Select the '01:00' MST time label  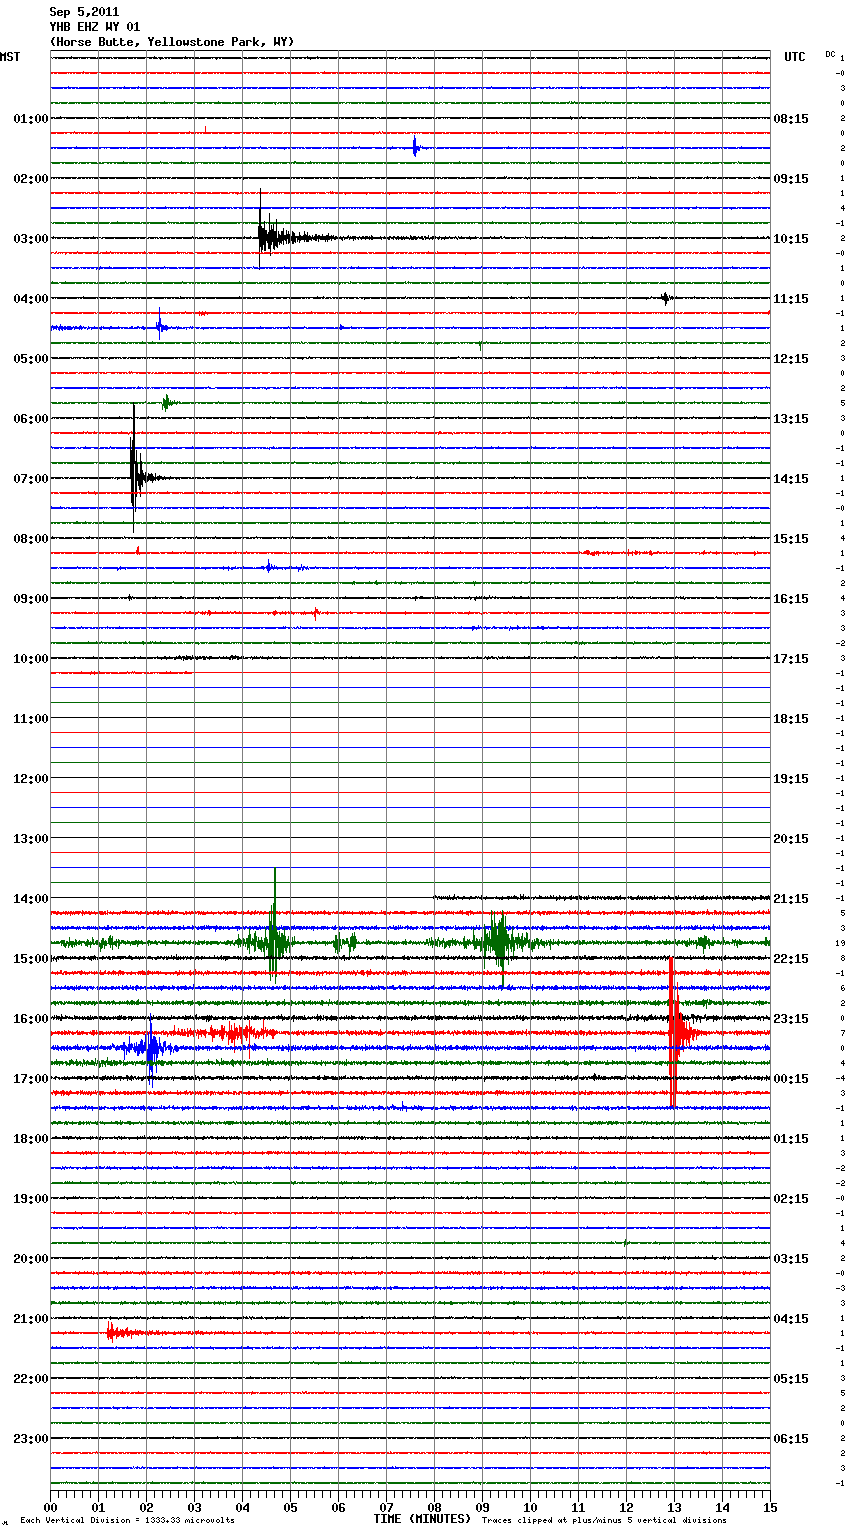click(x=31, y=119)
